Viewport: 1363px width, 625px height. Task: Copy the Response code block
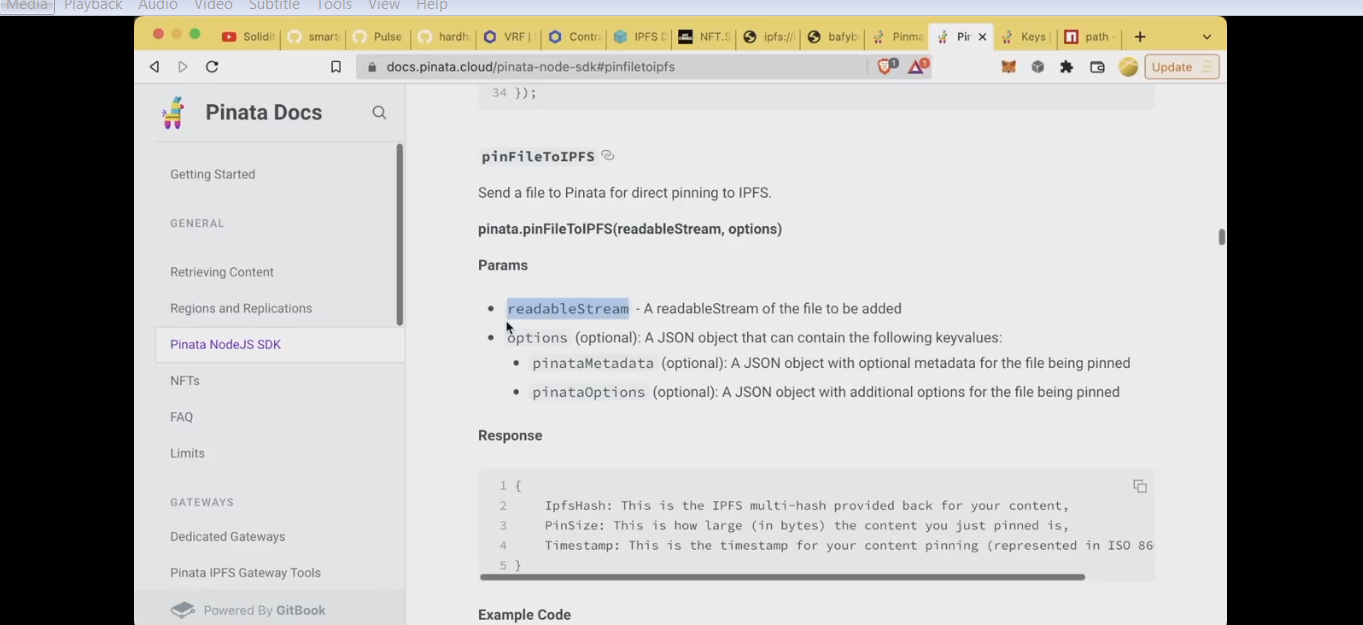(x=1139, y=486)
